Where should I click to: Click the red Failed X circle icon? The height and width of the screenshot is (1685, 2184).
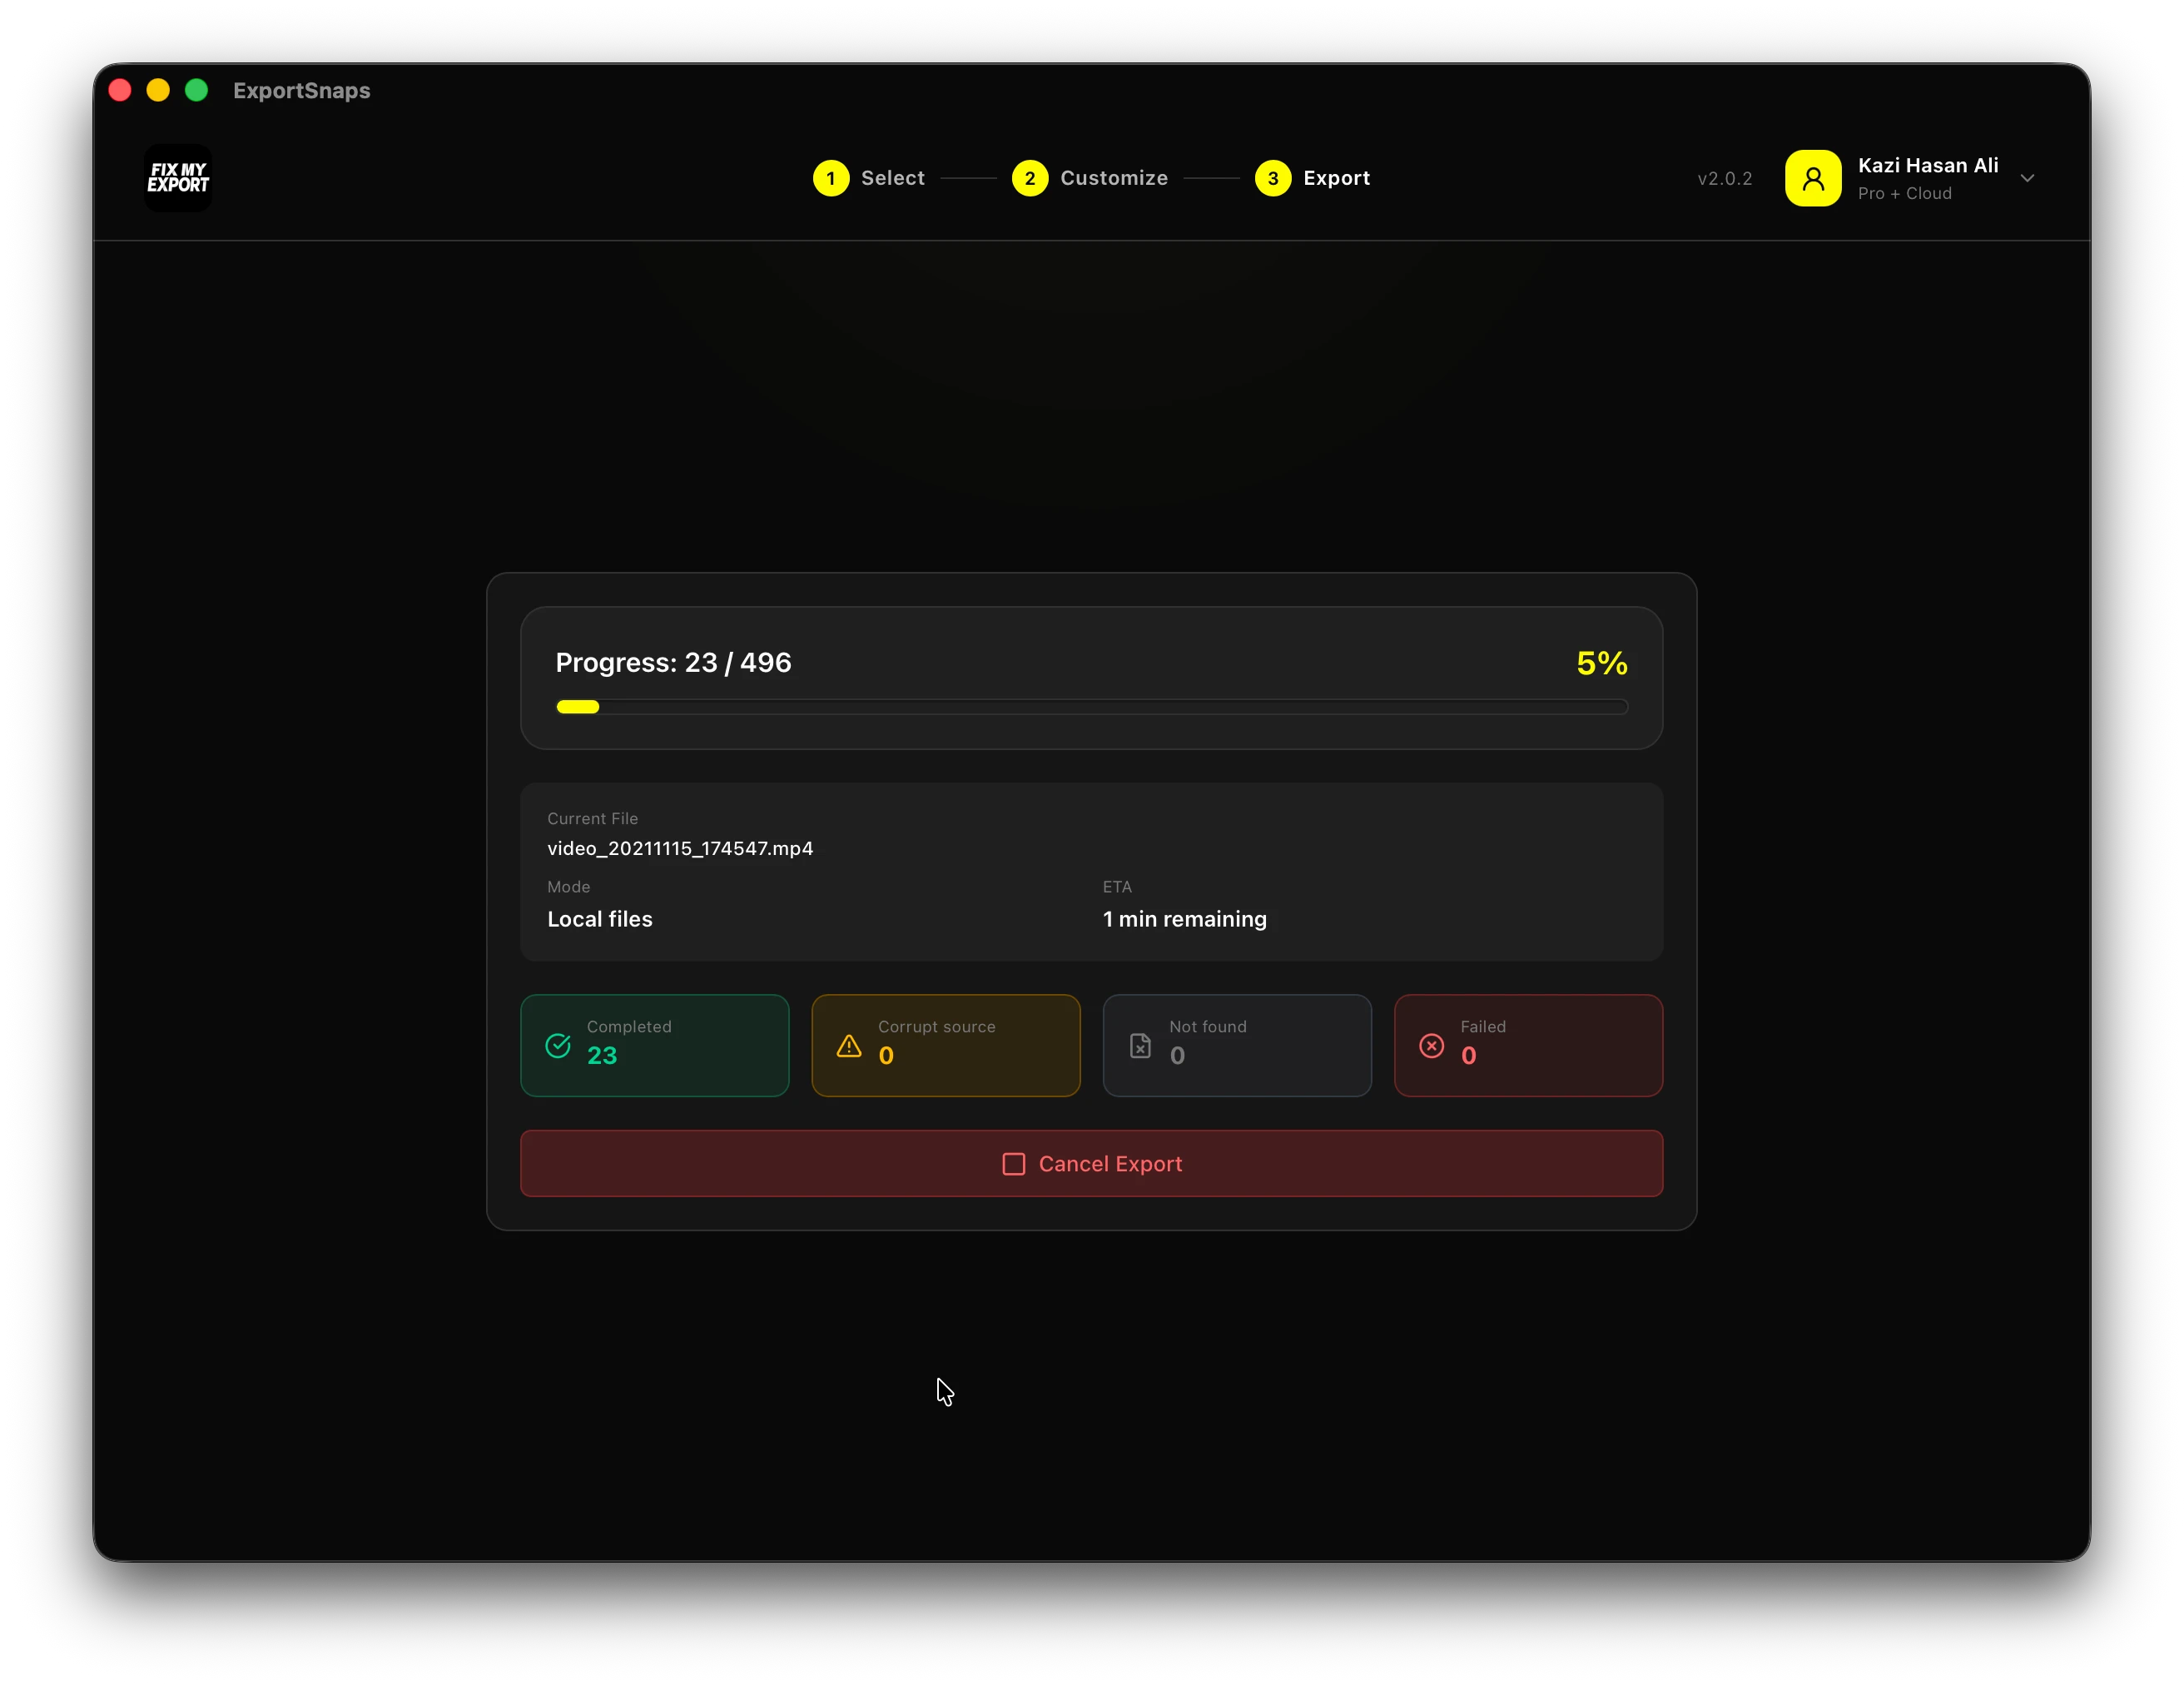pos(1431,1046)
